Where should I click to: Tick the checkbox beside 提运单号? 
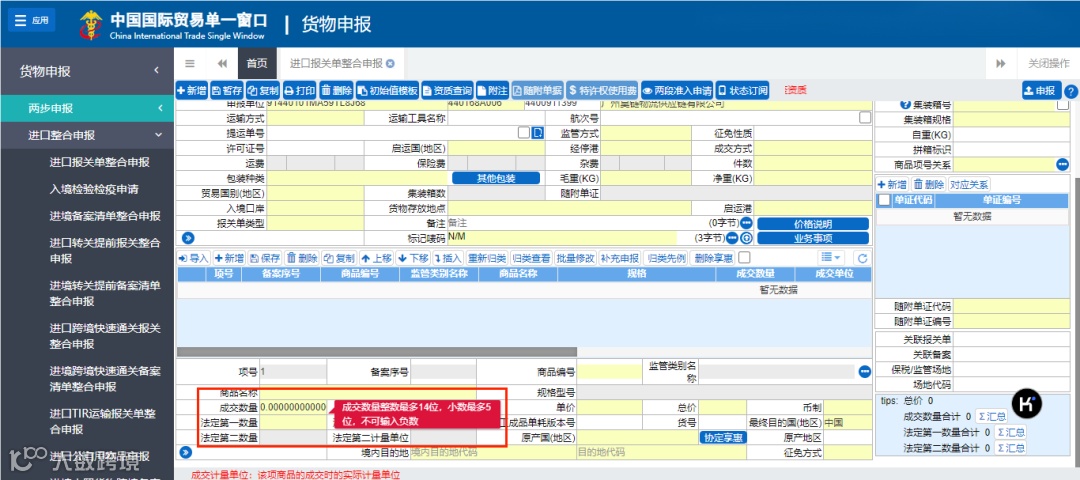523,133
